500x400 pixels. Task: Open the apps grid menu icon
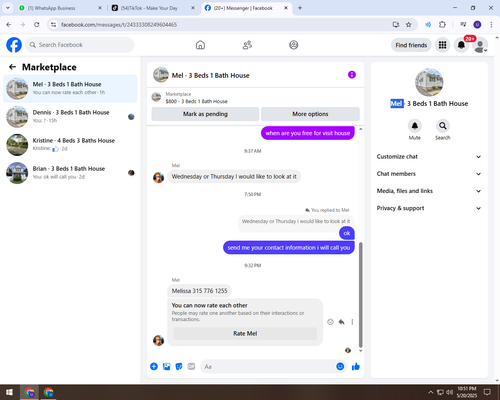442,45
